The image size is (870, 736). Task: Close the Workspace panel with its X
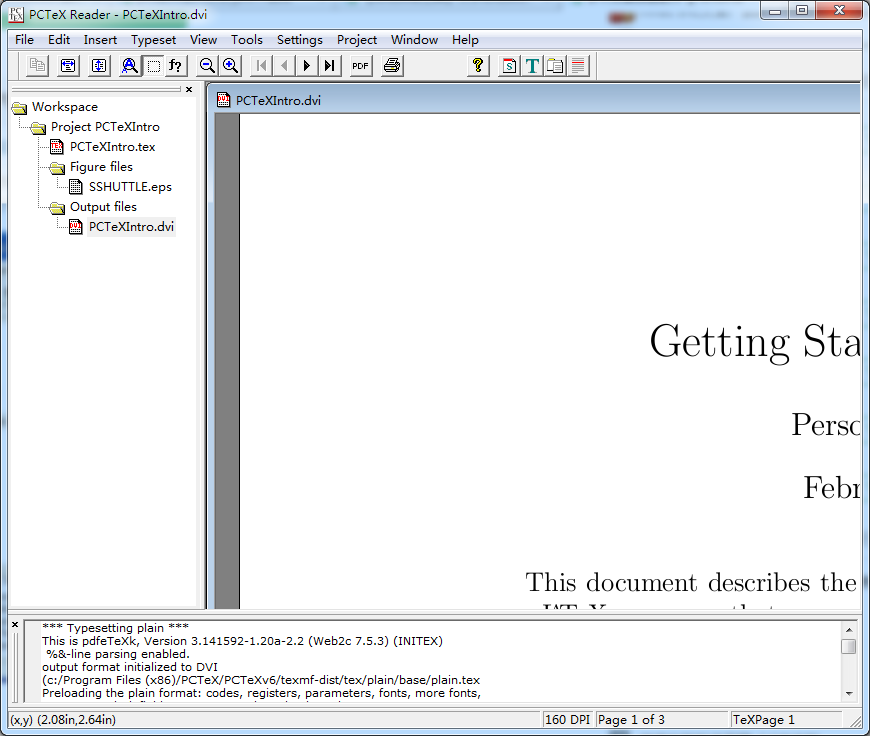[189, 89]
